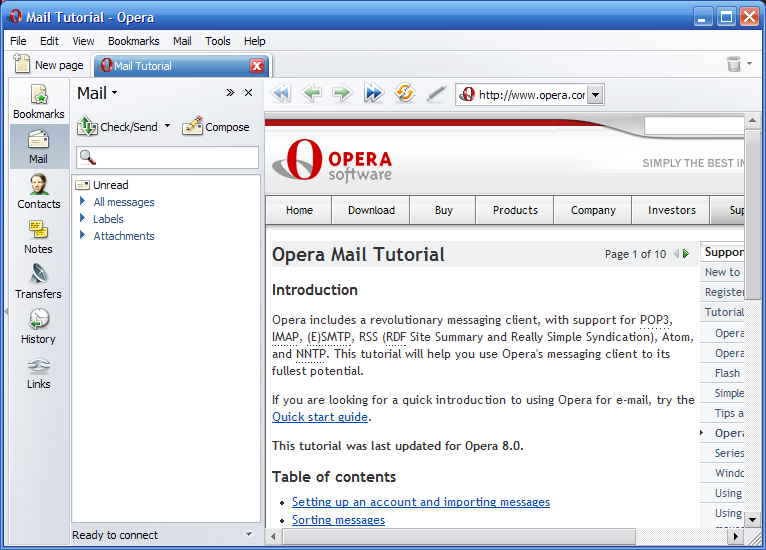Screen dimensions: 766x550
Task: Open the Mail menu
Action: 182,41
